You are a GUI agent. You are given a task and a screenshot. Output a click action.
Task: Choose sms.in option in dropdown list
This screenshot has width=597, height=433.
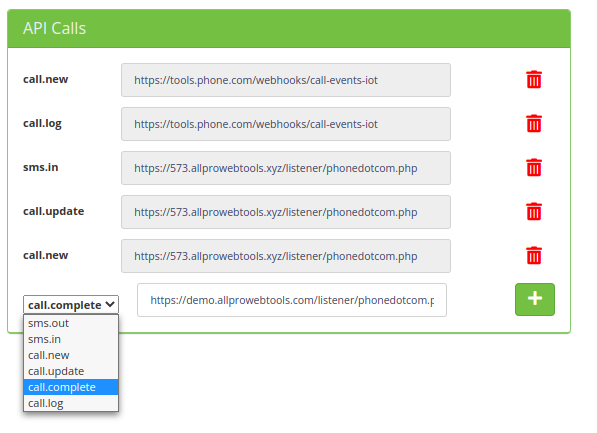point(71,339)
